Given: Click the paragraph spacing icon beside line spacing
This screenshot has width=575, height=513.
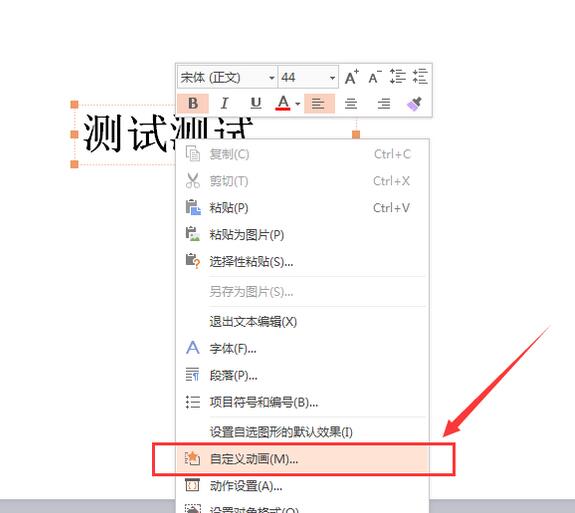Looking at the screenshot, I should (x=420, y=77).
